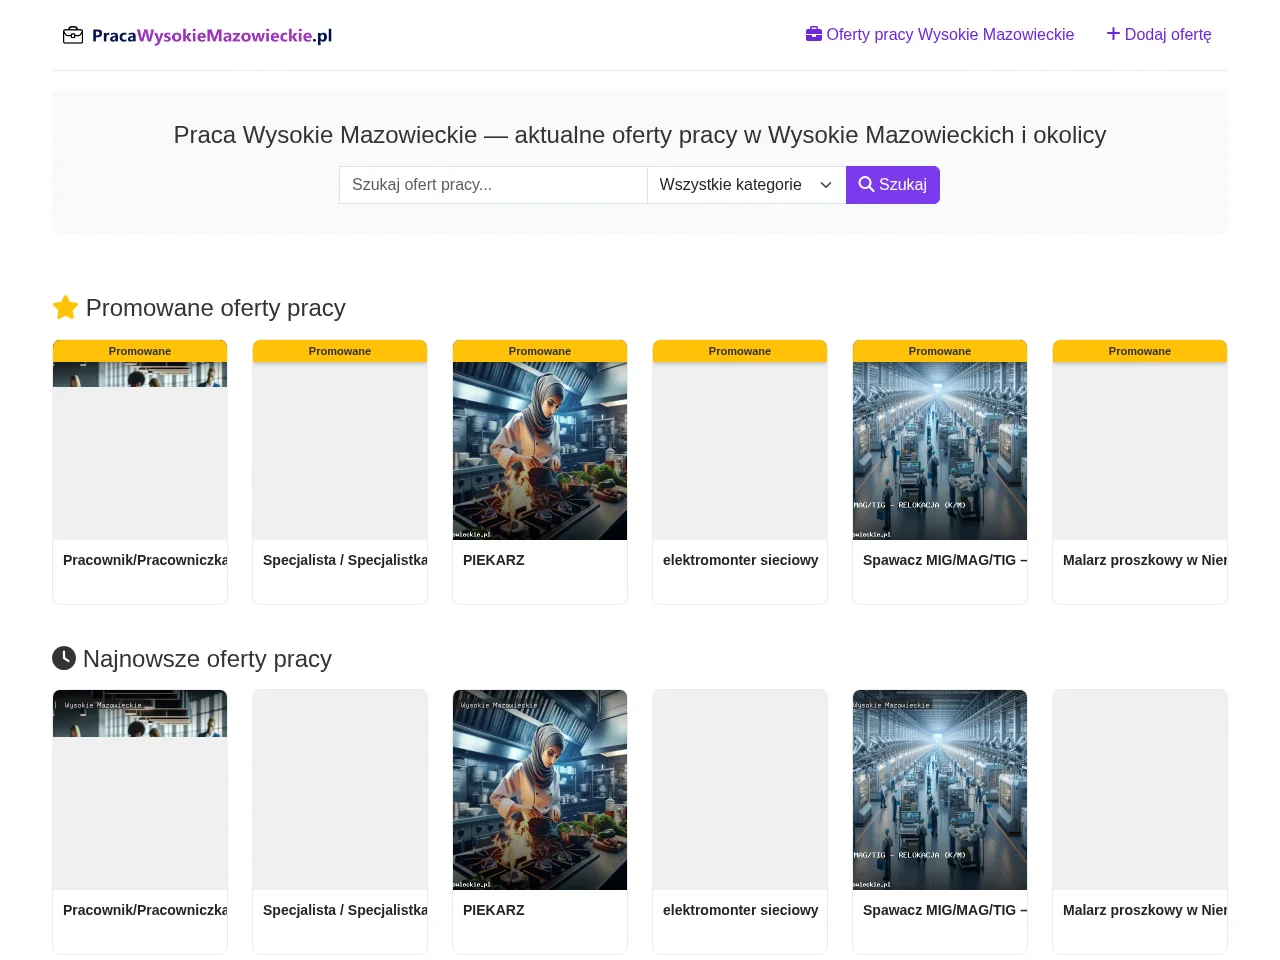Open promoted PIEKARZ offer title
Image resolution: width=1280 pixels, height=960 pixels.
(494, 560)
